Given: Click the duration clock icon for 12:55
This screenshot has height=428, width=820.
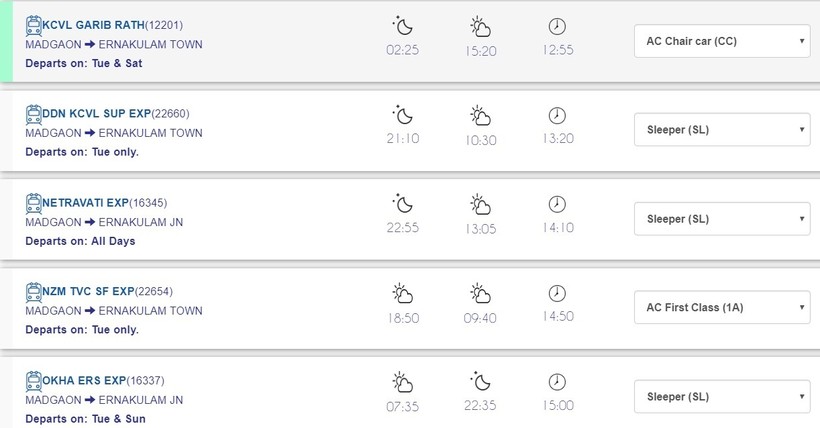Looking at the screenshot, I should point(557,26).
